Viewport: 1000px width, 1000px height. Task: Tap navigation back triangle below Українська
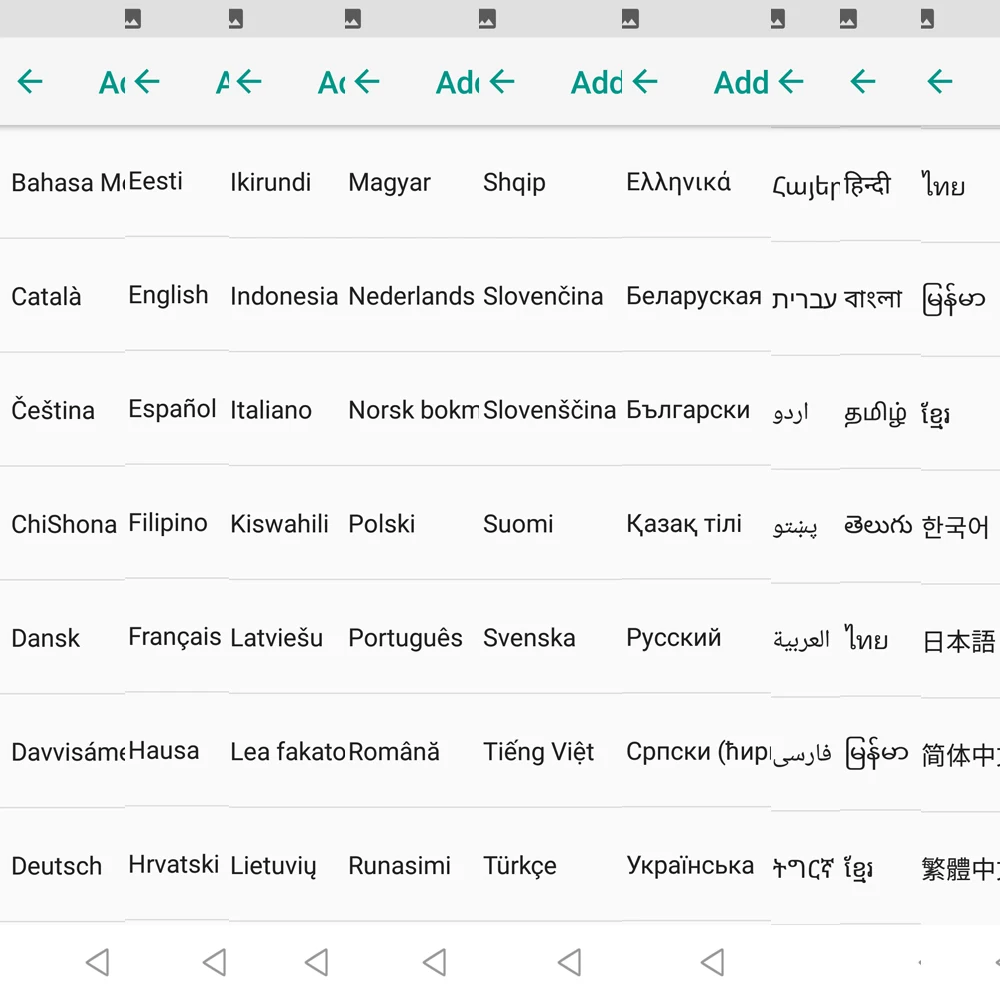(712, 962)
